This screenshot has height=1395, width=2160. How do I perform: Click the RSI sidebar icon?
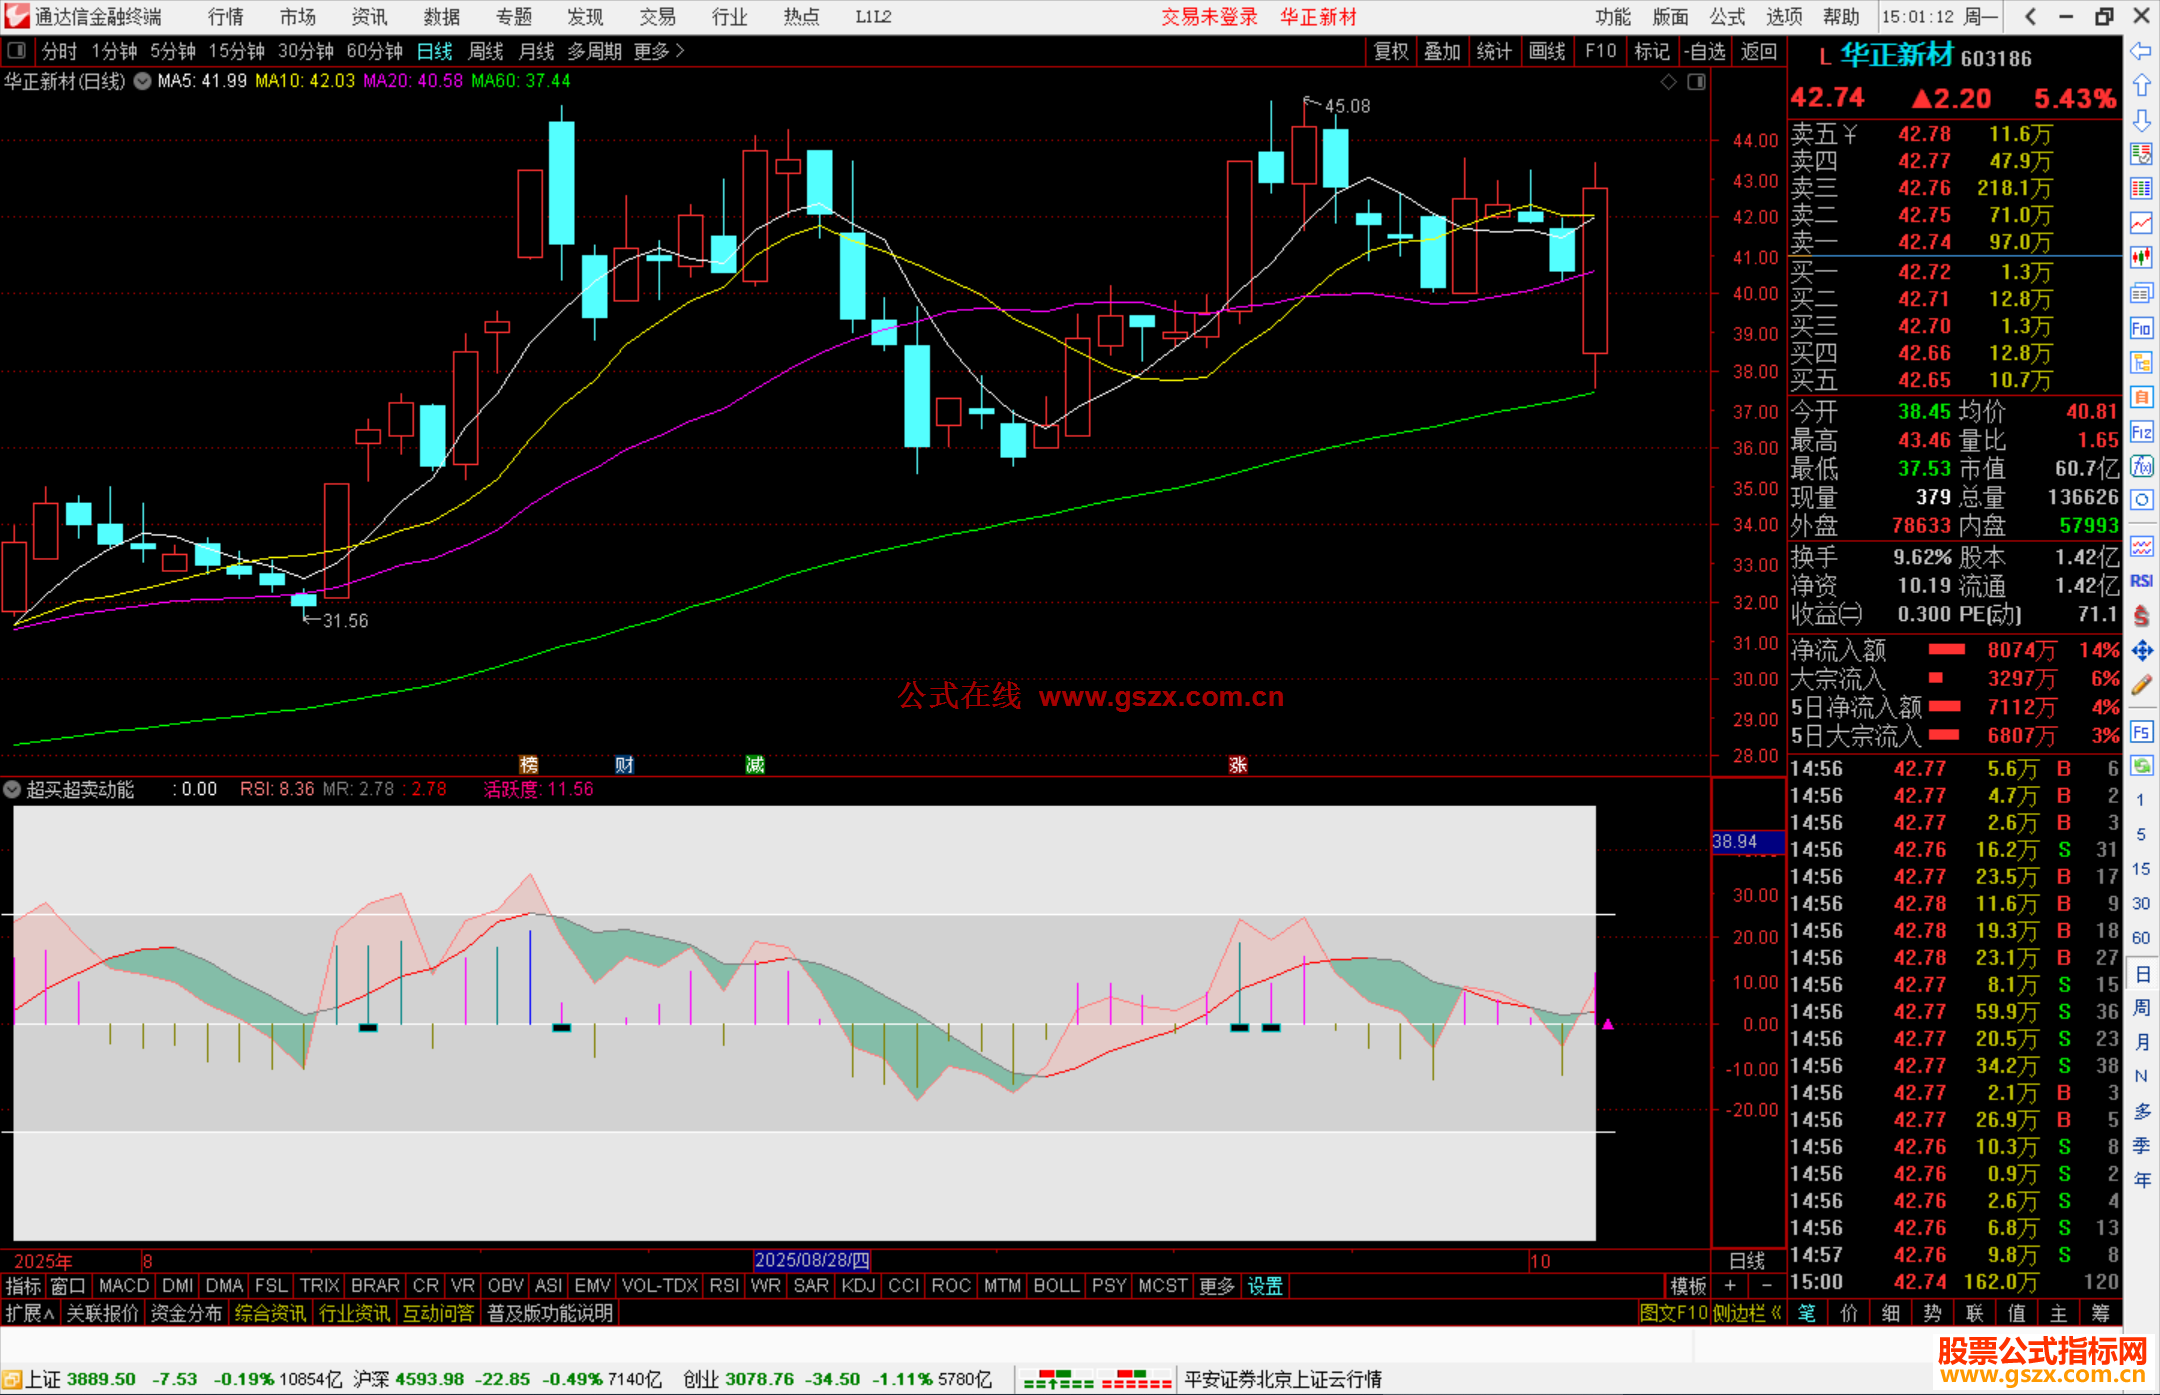[x=2141, y=581]
